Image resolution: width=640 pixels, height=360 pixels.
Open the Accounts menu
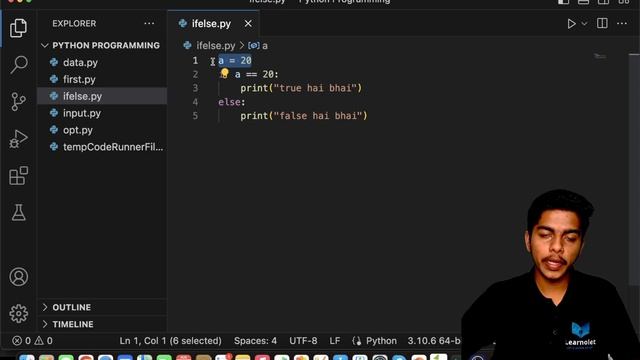(x=18, y=277)
